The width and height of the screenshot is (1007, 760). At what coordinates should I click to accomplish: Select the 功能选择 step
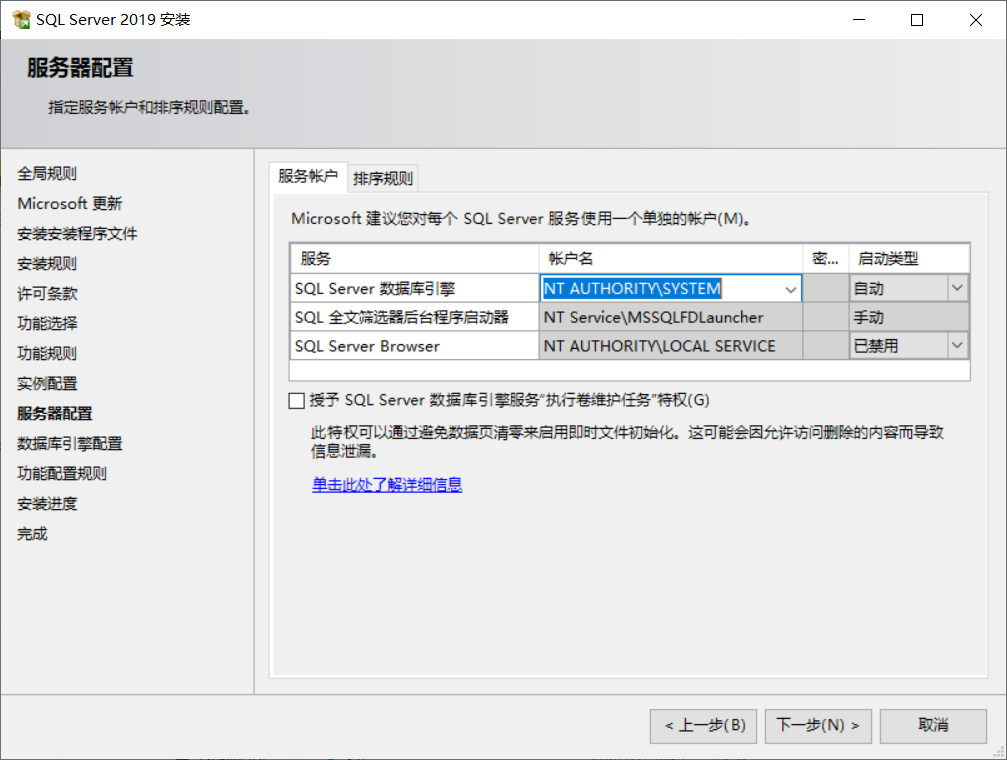click(47, 324)
